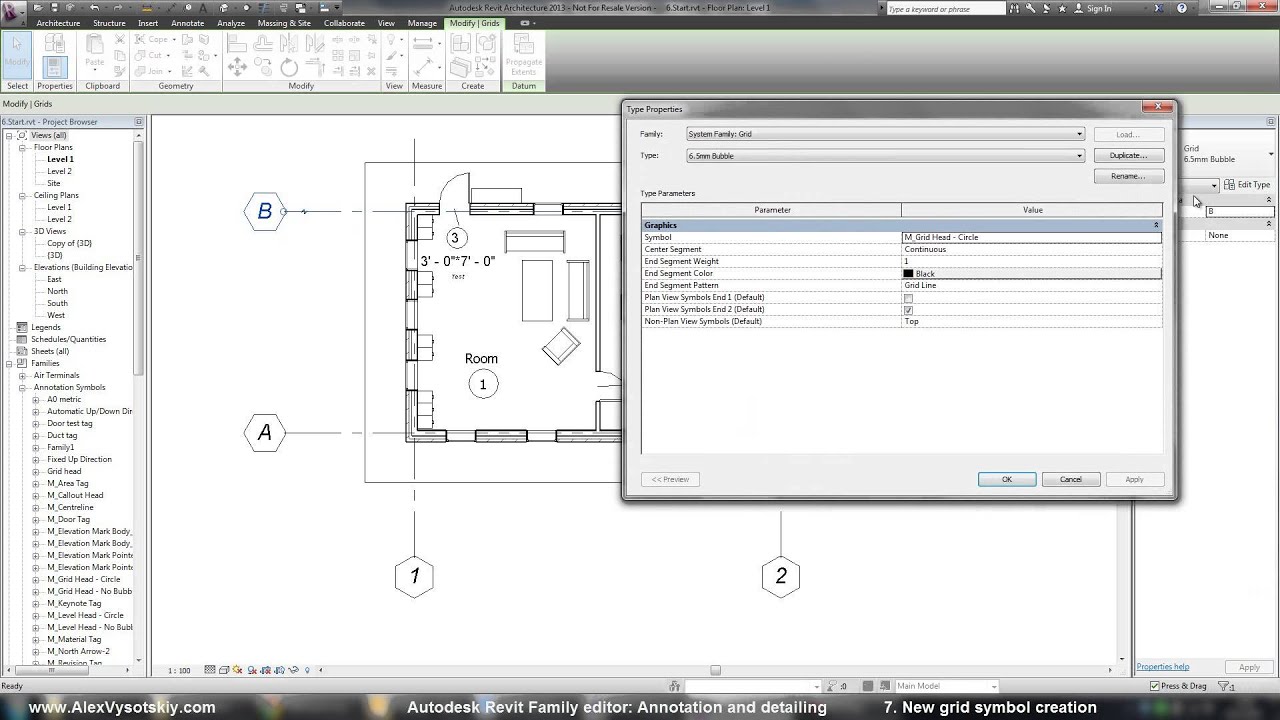The width and height of the screenshot is (1280, 720).
Task: Select M_Grid Head - Circle in Project Browser
Action: coord(83,579)
